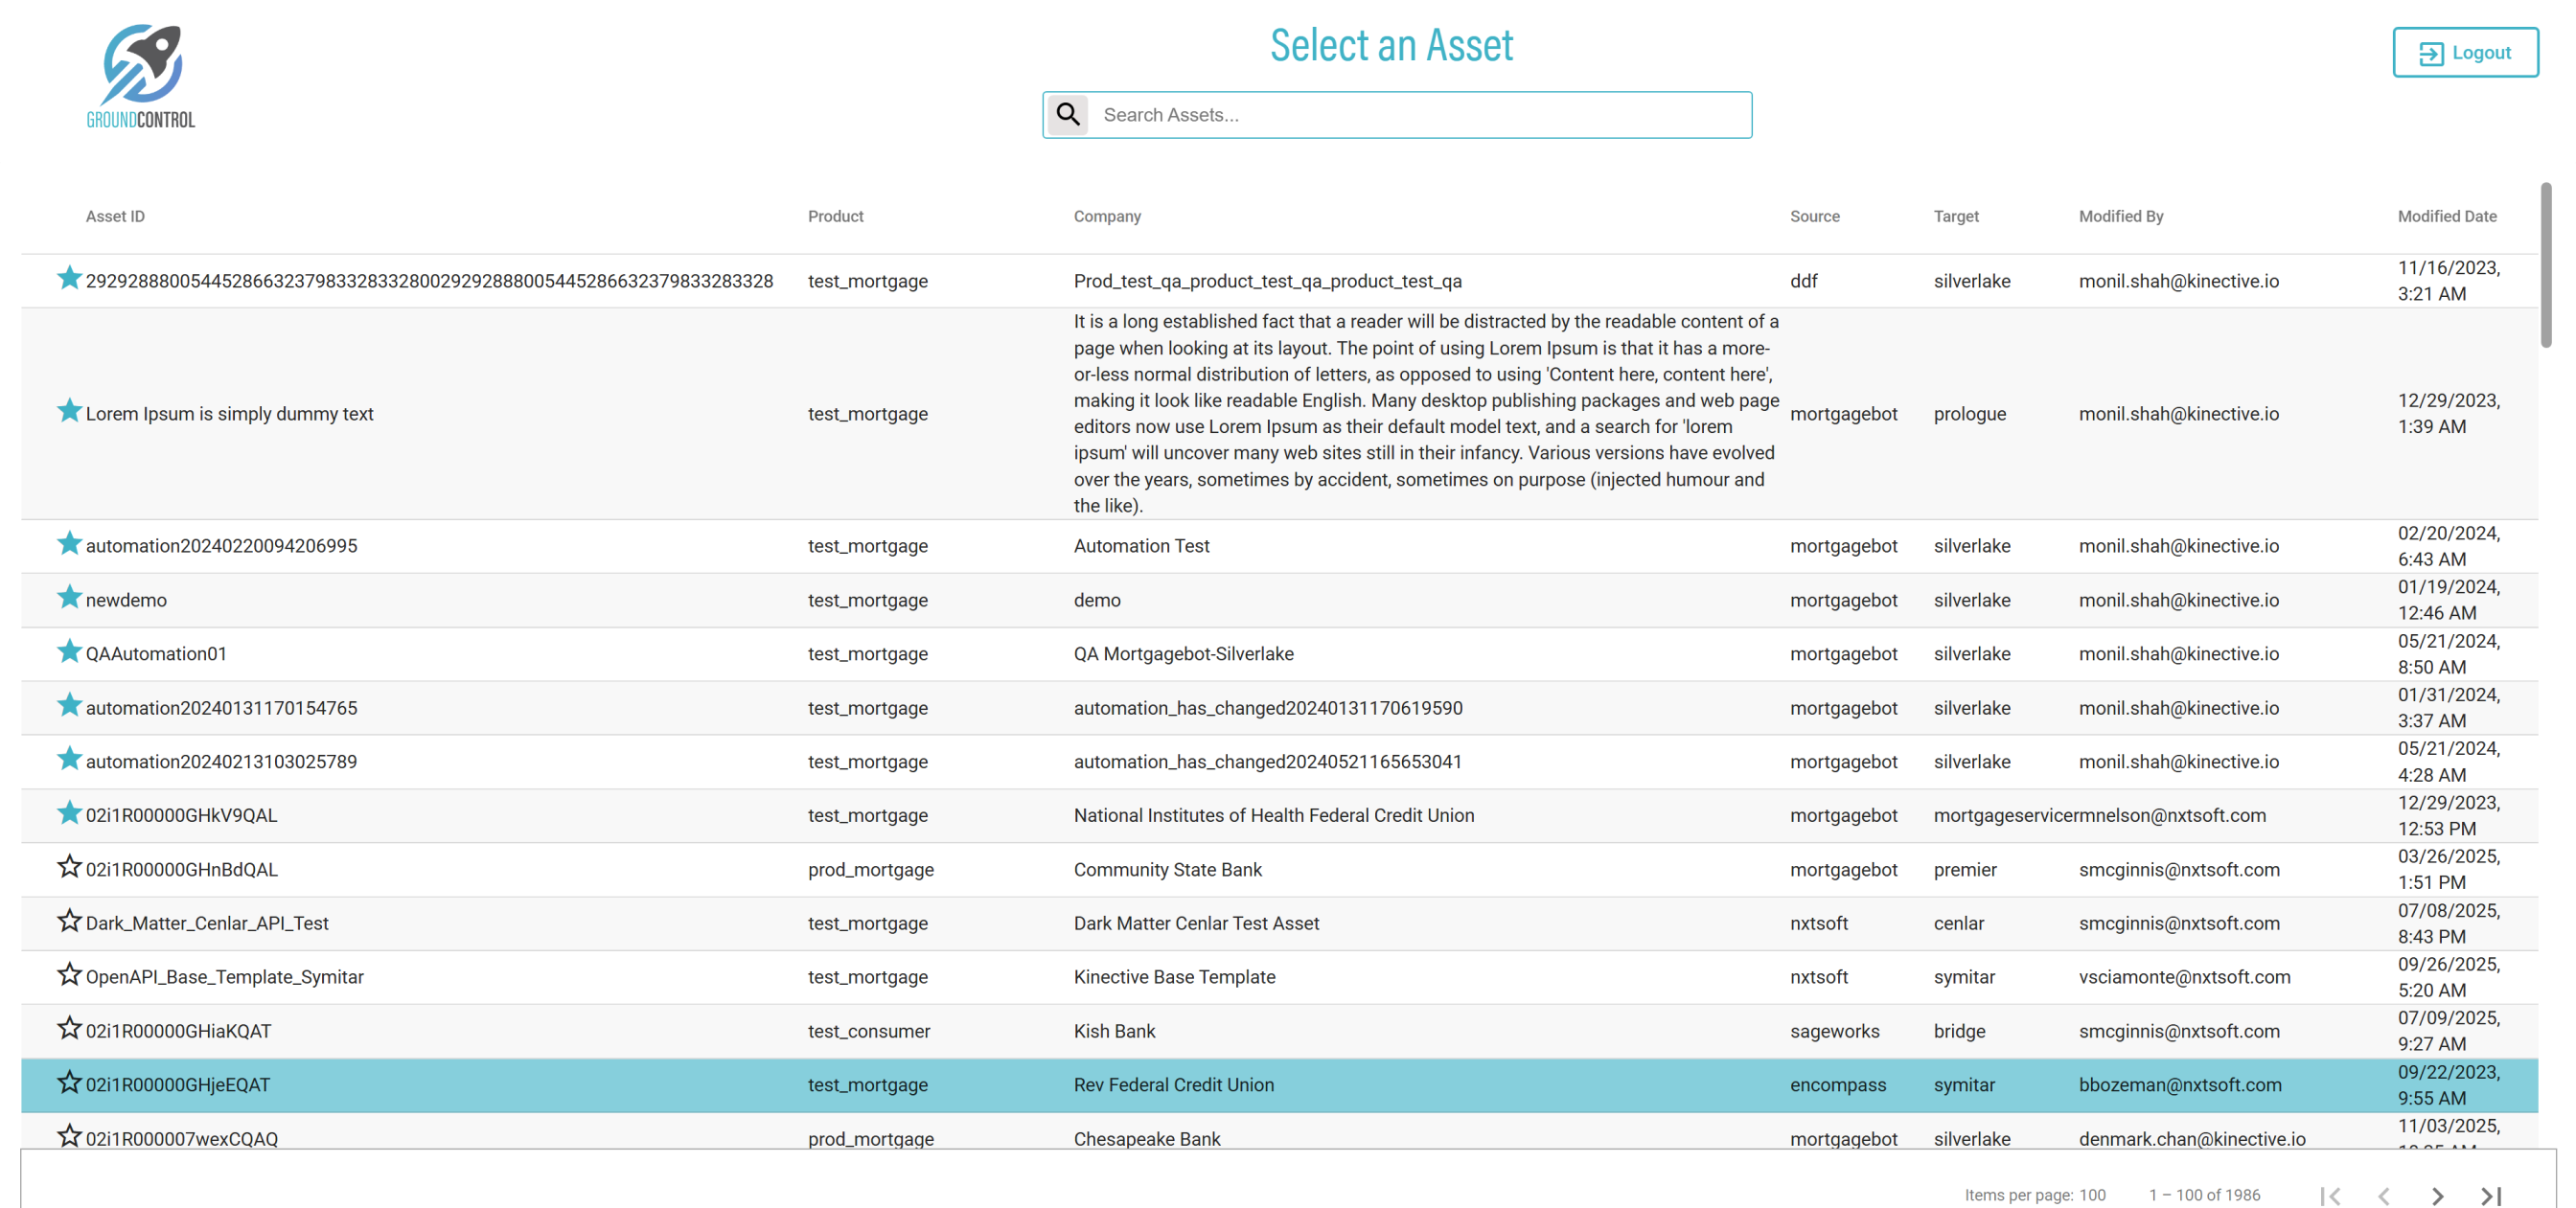The height and width of the screenshot is (1208, 2576).
Task: Select the Rev Federal Credit Union row
Action: click(1173, 1084)
